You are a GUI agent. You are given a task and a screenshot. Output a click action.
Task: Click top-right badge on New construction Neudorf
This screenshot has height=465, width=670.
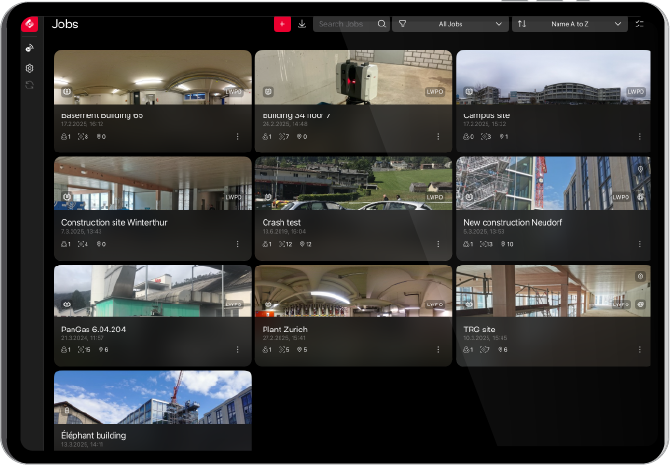(x=640, y=169)
